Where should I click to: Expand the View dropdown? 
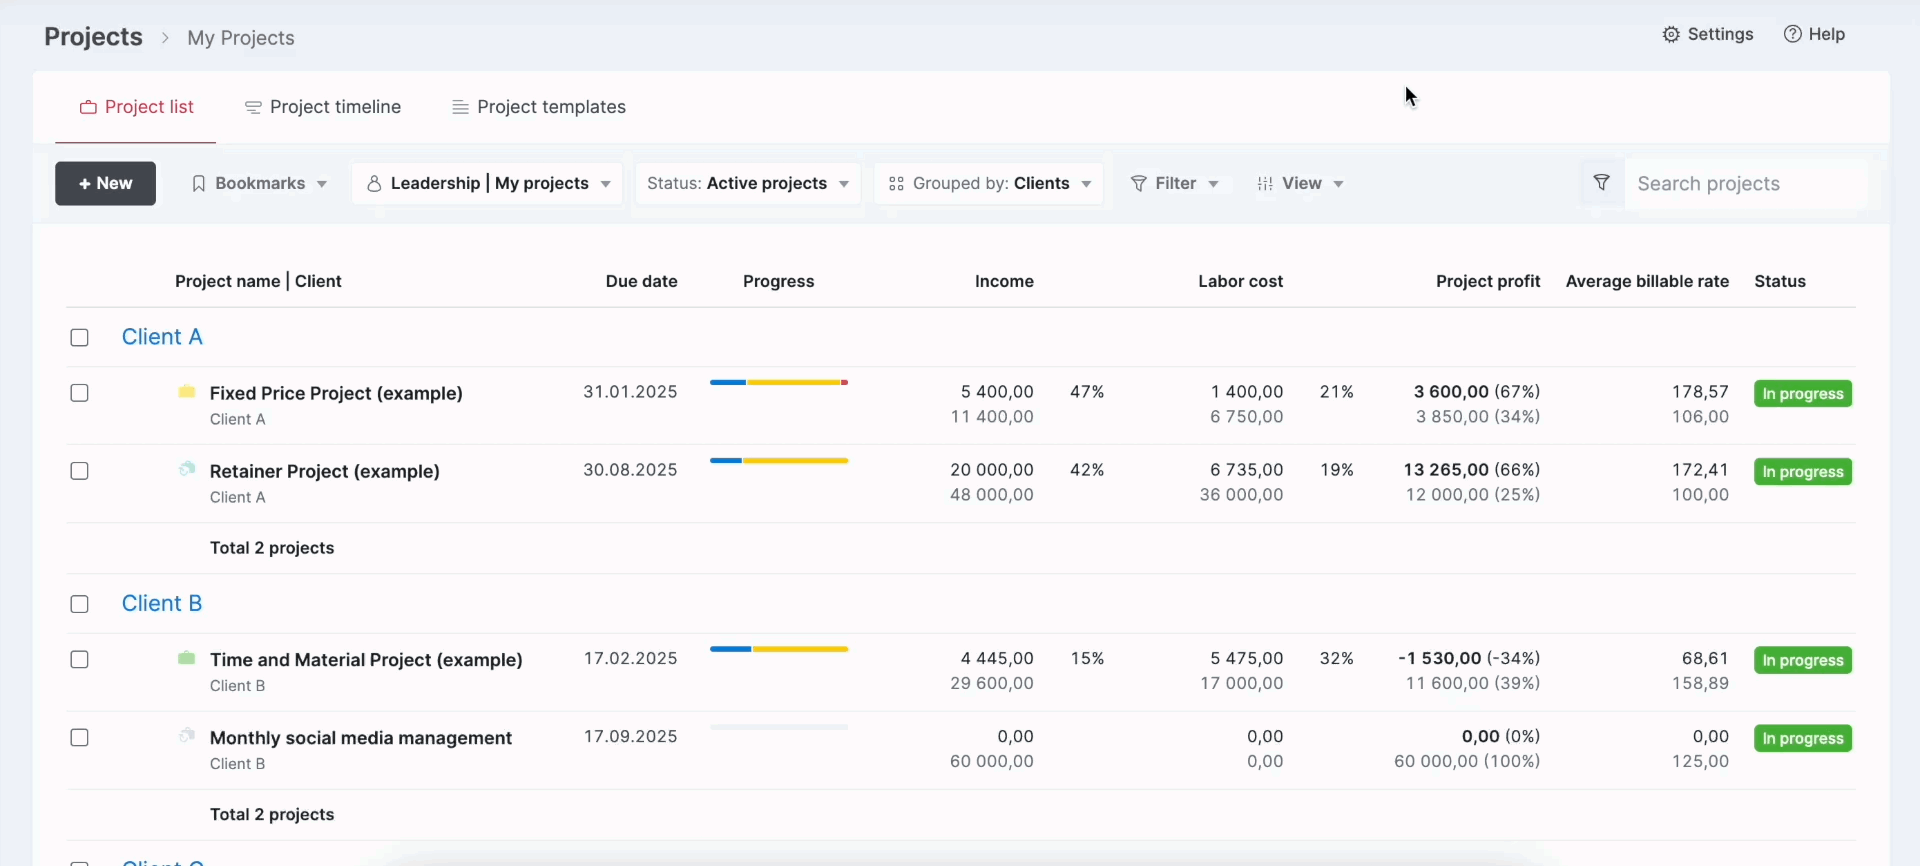pos(1300,184)
